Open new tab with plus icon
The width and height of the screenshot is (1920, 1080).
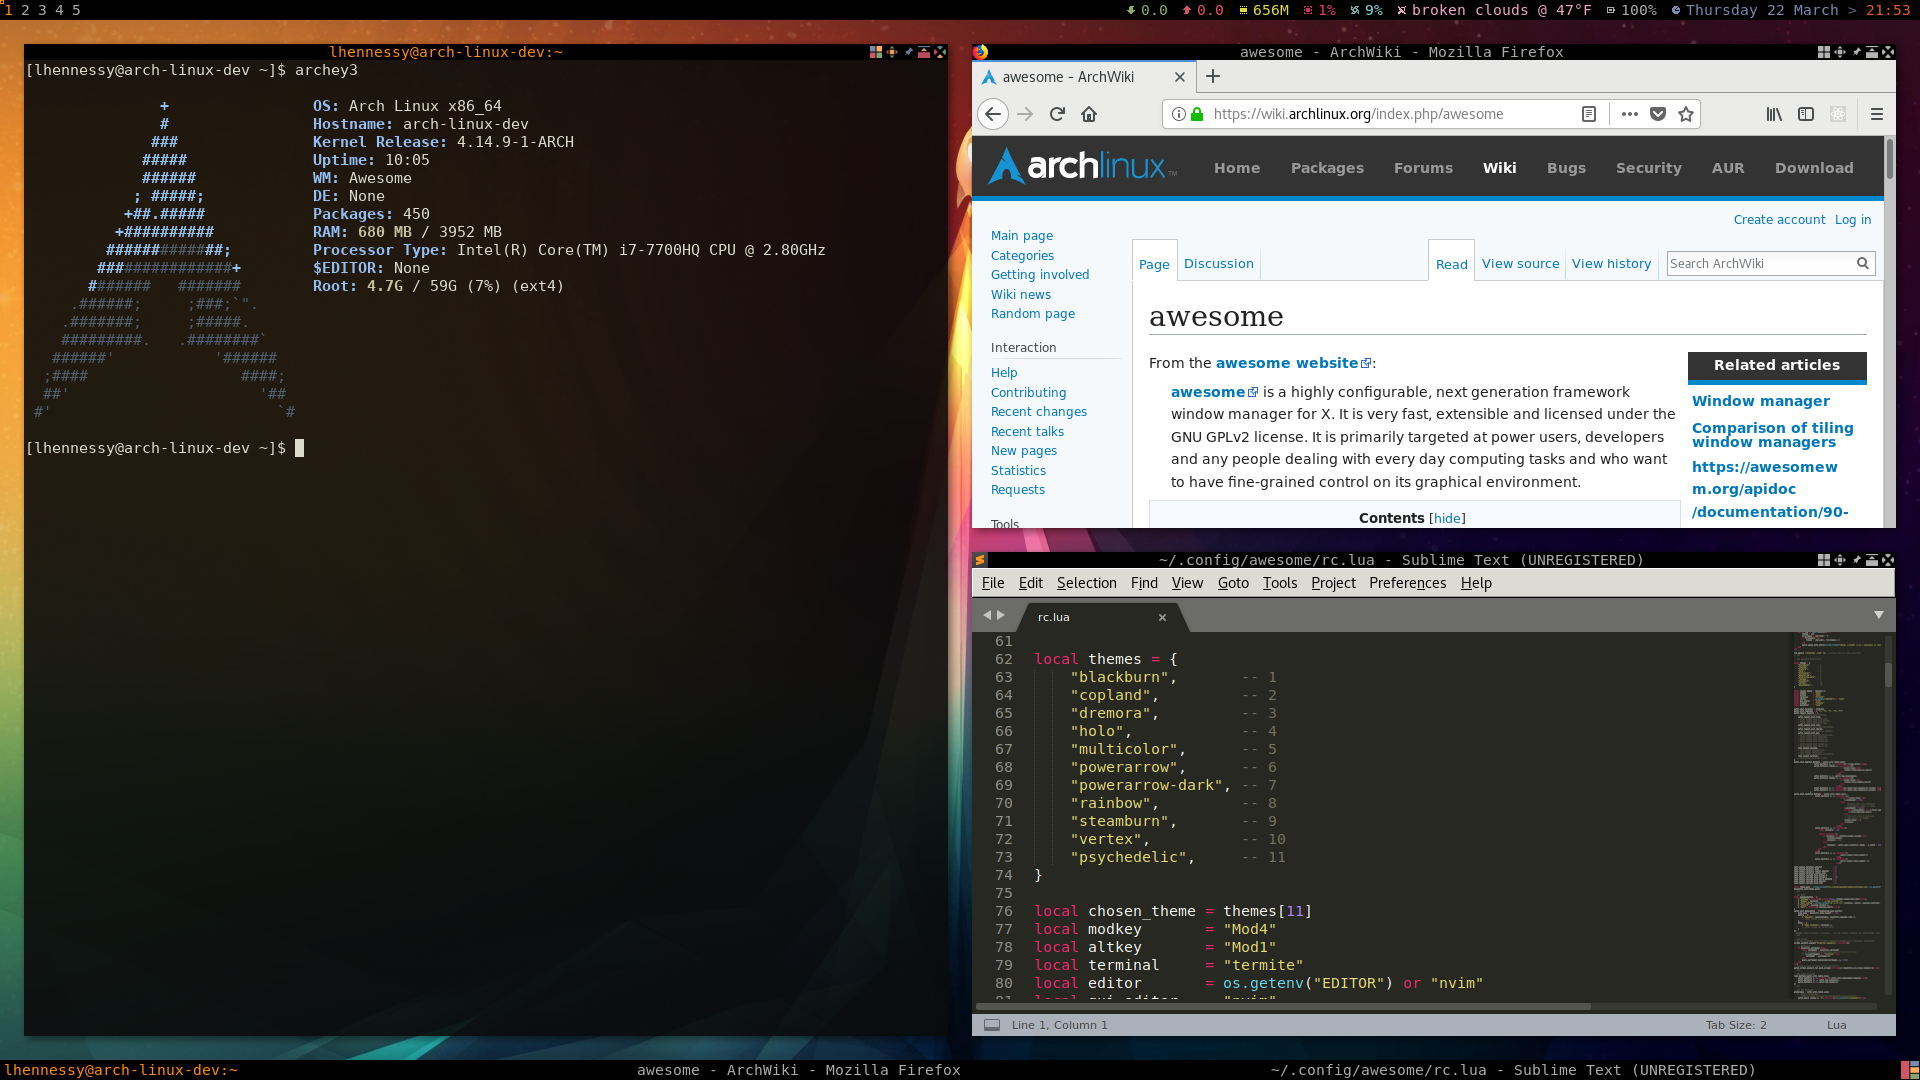click(1213, 77)
